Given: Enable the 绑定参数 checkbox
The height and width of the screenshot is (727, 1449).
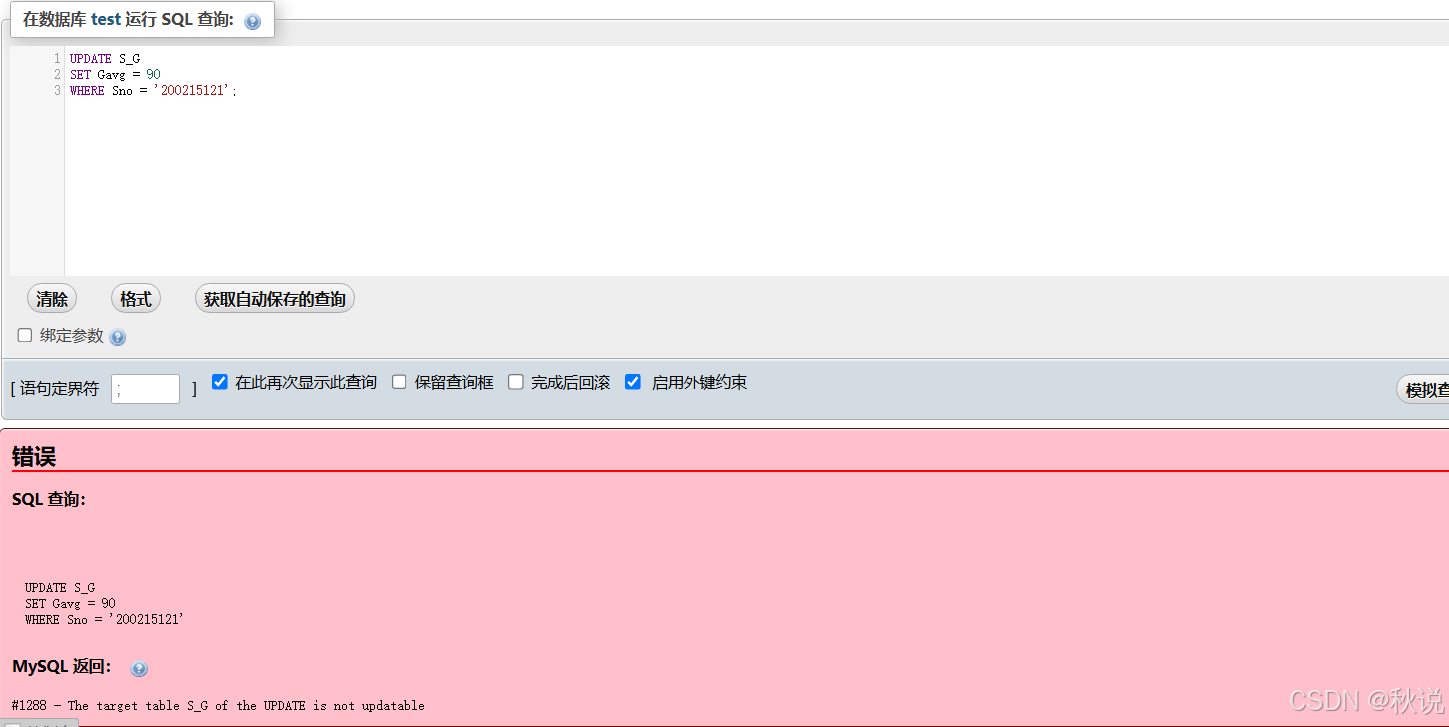Looking at the screenshot, I should click(25, 335).
